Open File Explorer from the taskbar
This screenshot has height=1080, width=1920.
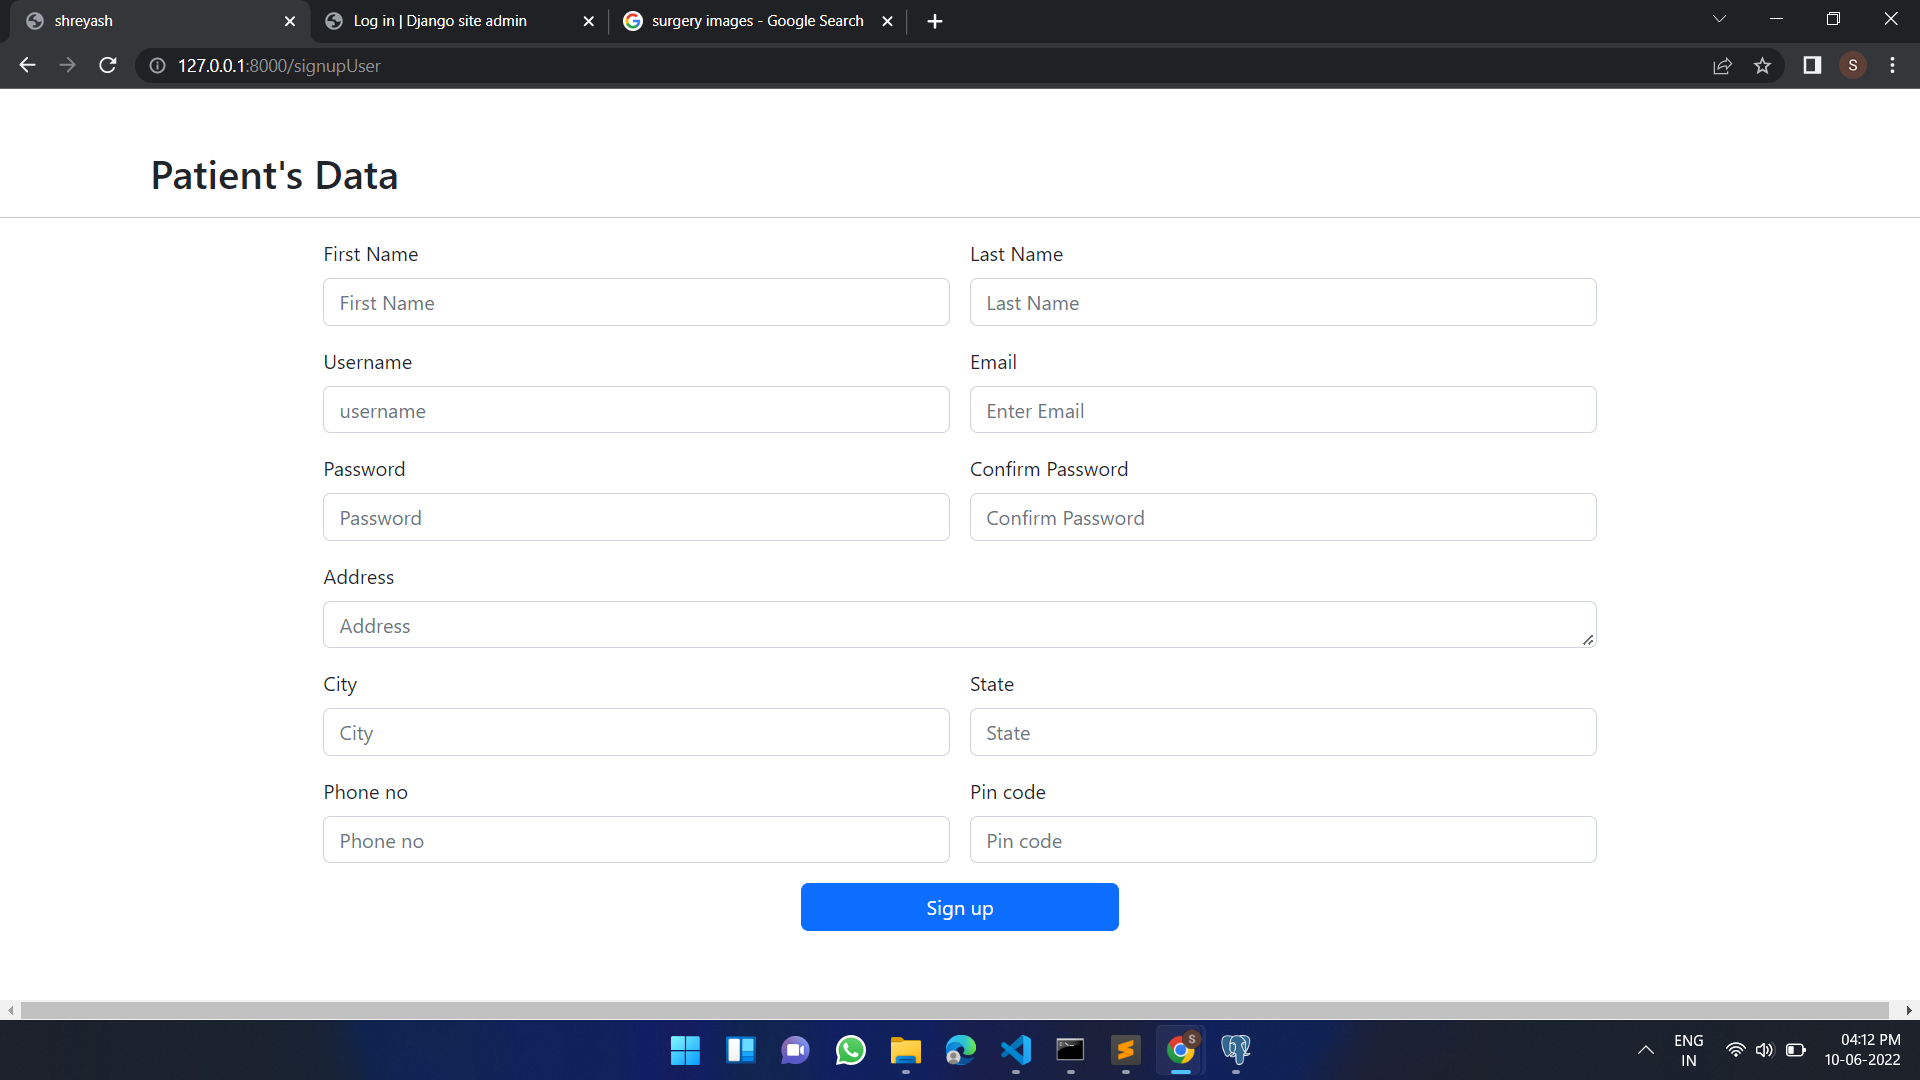(905, 1050)
